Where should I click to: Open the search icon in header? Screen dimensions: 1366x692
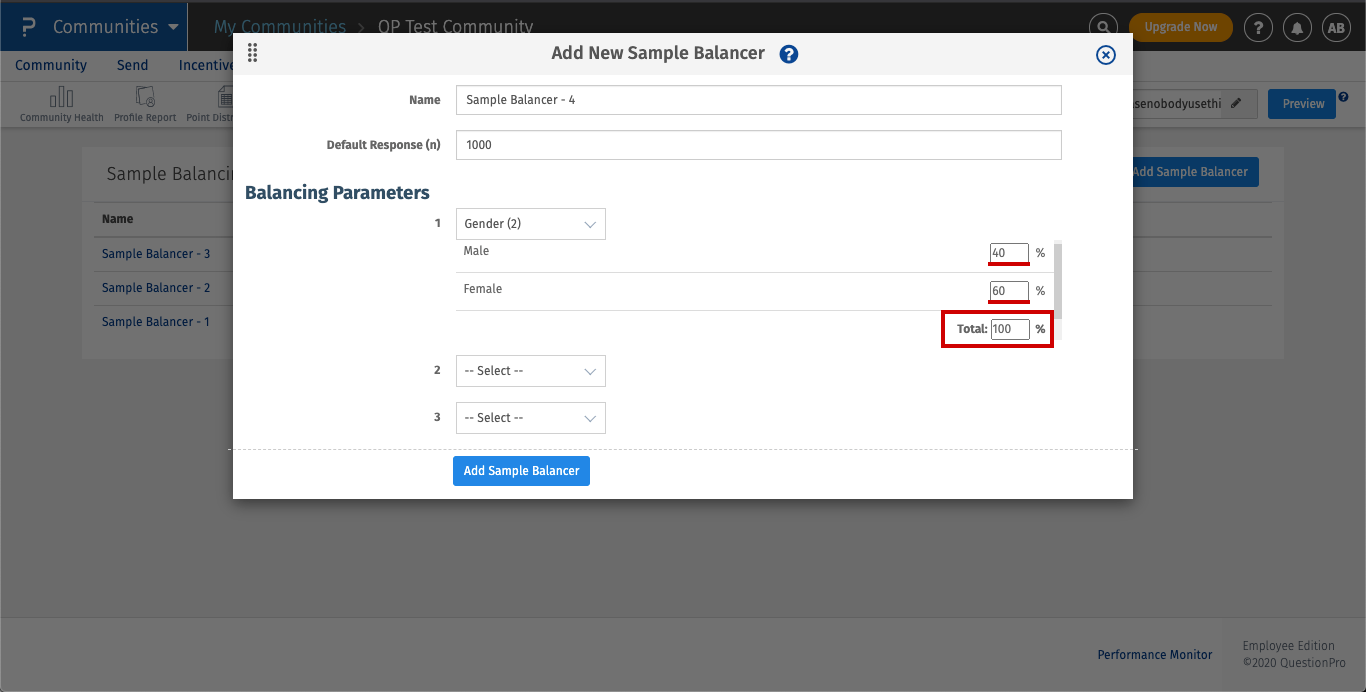(x=1102, y=27)
